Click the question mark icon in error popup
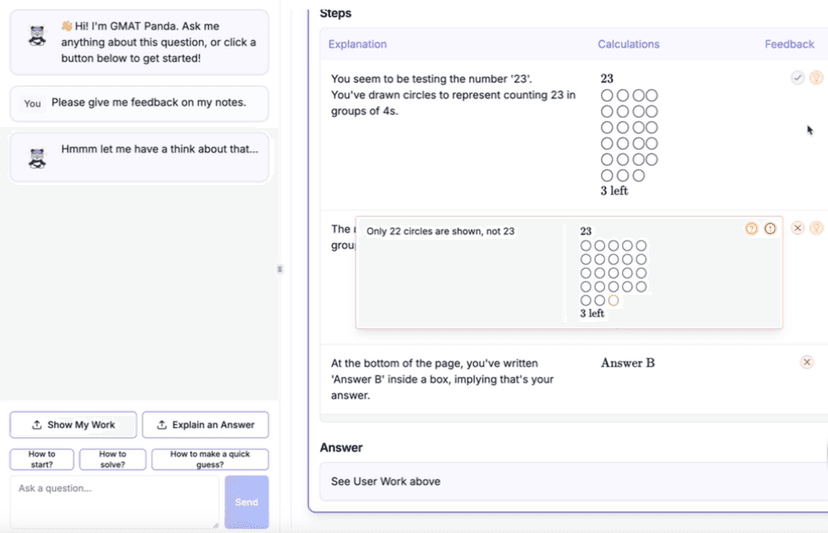 (x=751, y=229)
